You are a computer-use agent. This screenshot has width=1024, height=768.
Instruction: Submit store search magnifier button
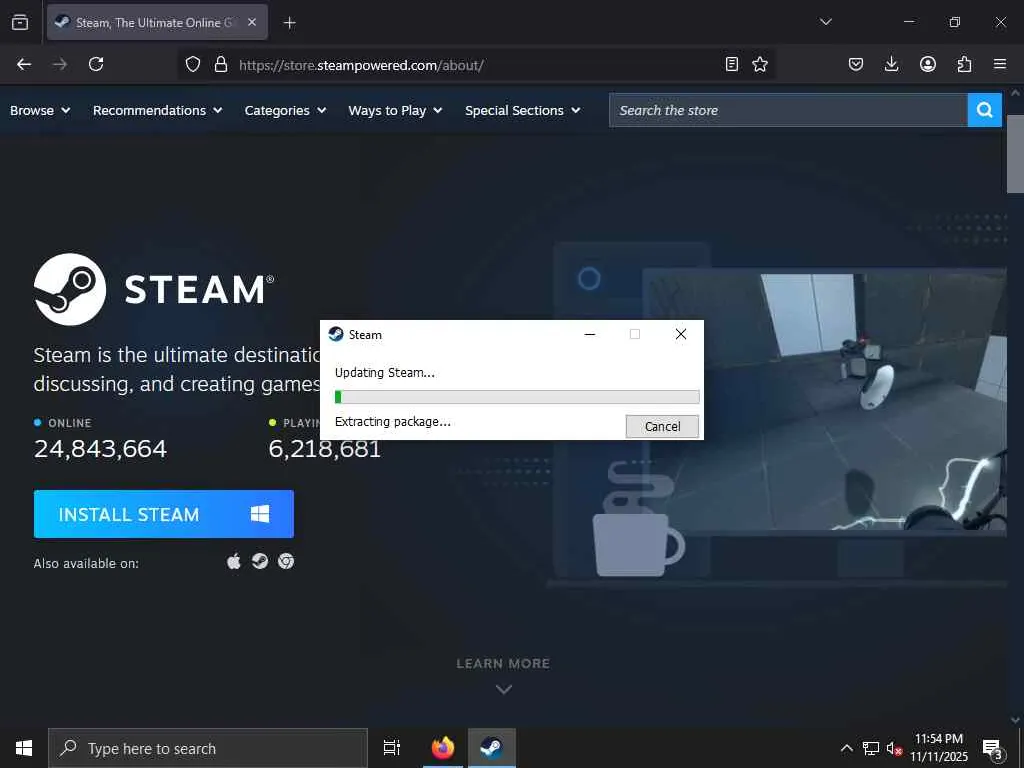coord(984,110)
